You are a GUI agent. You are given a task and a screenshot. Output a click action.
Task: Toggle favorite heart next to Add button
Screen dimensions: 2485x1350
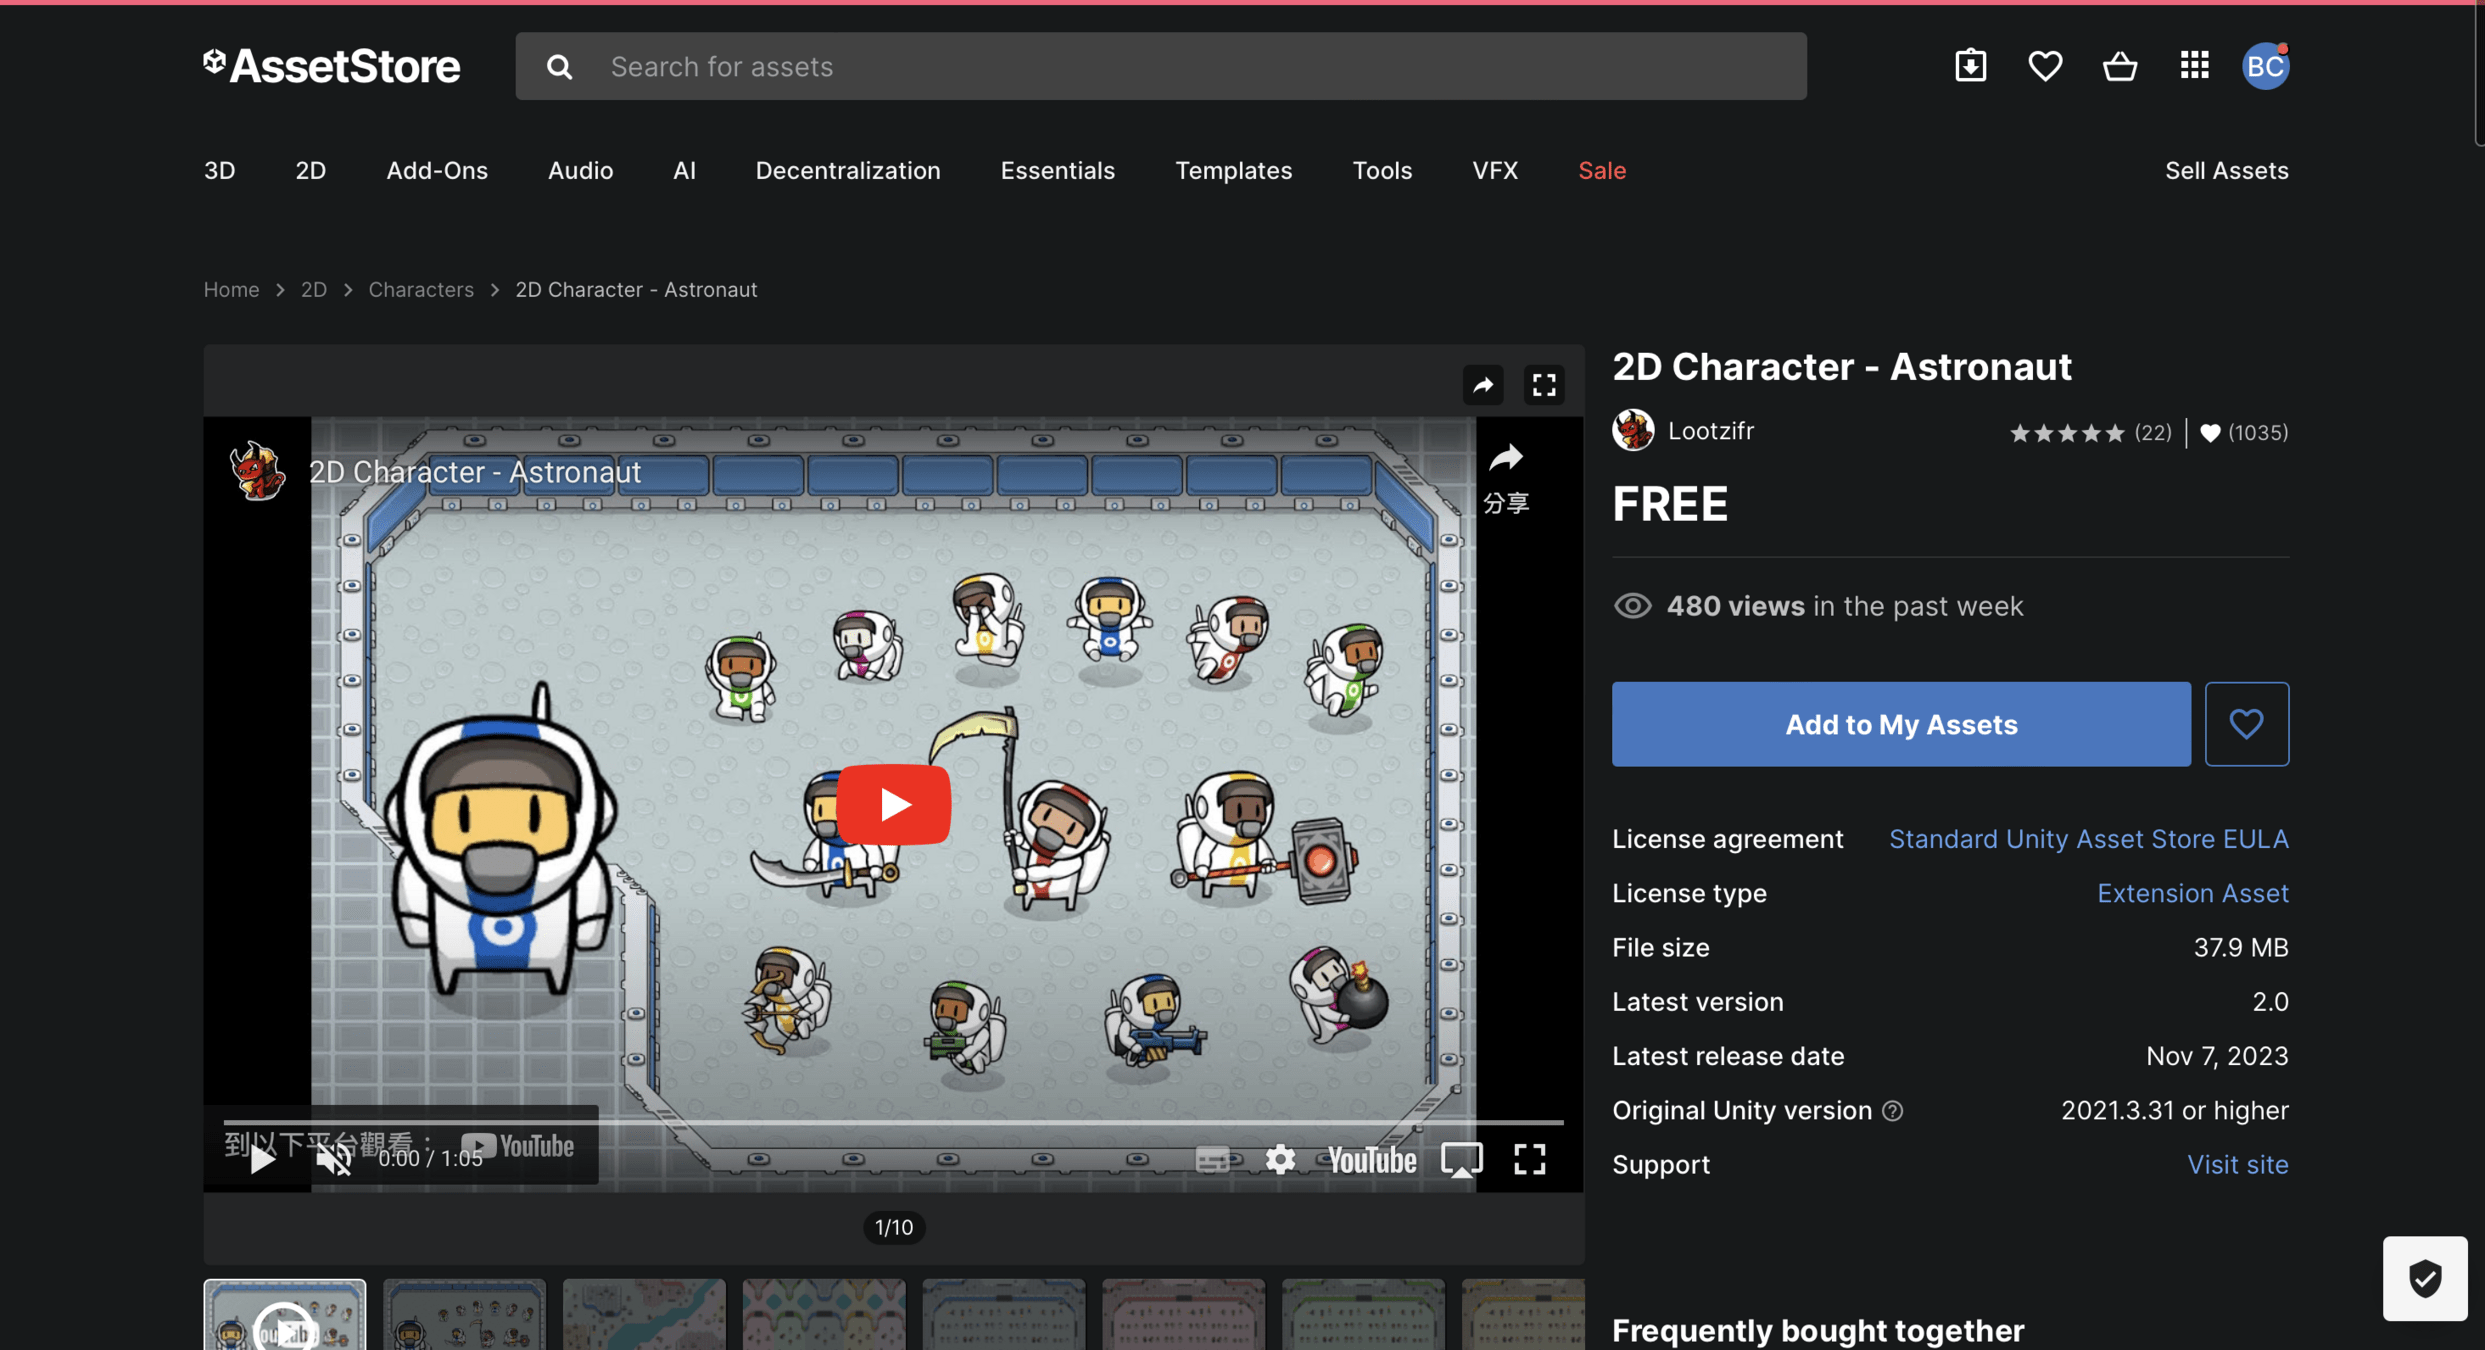tap(2246, 724)
